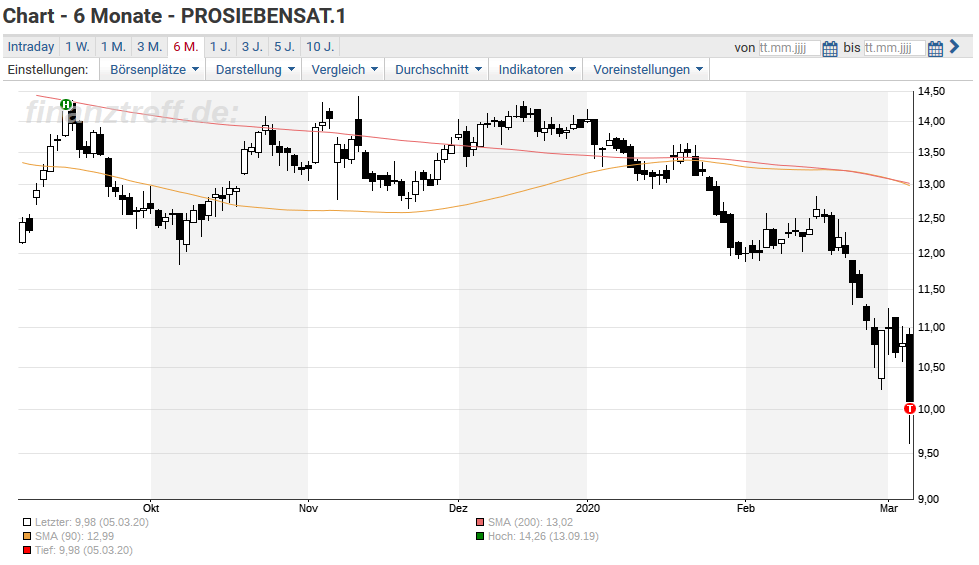Open the Börsenplätze dropdown
The height and width of the screenshot is (565, 979).
pos(154,69)
